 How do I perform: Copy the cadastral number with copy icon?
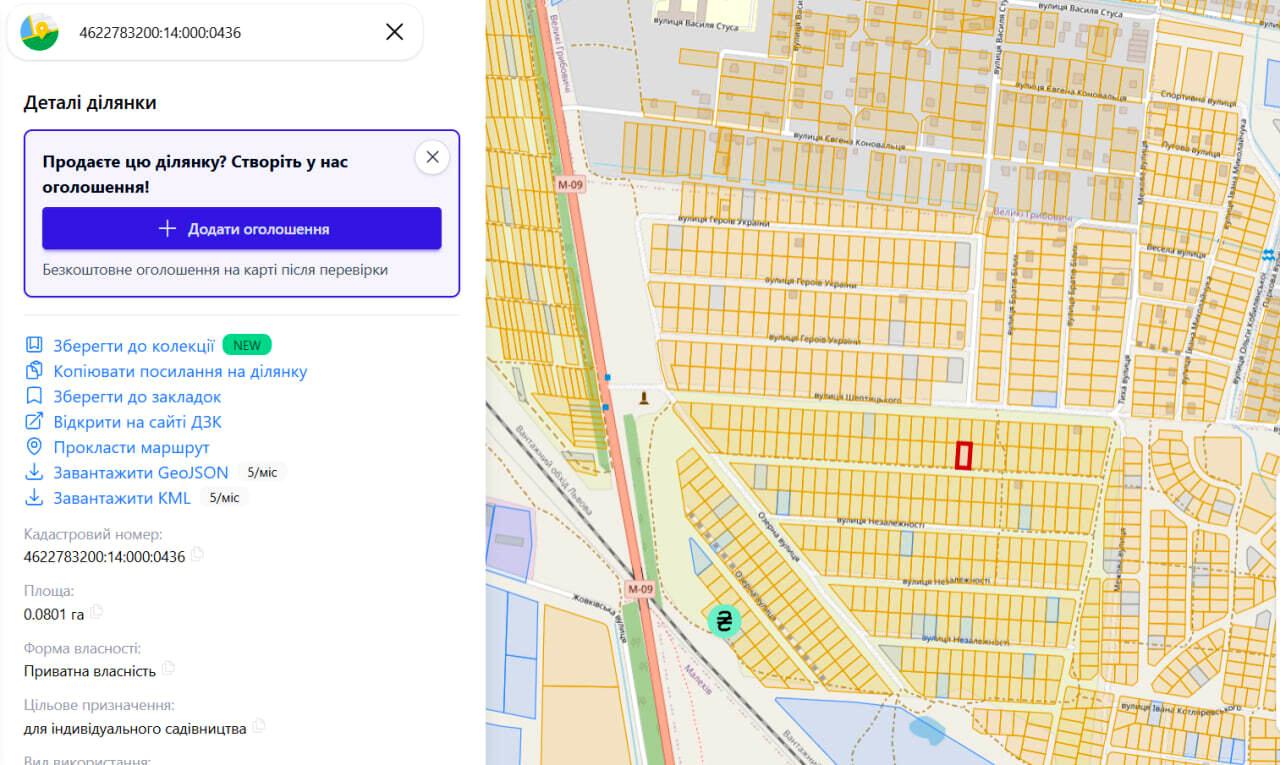pos(197,554)
